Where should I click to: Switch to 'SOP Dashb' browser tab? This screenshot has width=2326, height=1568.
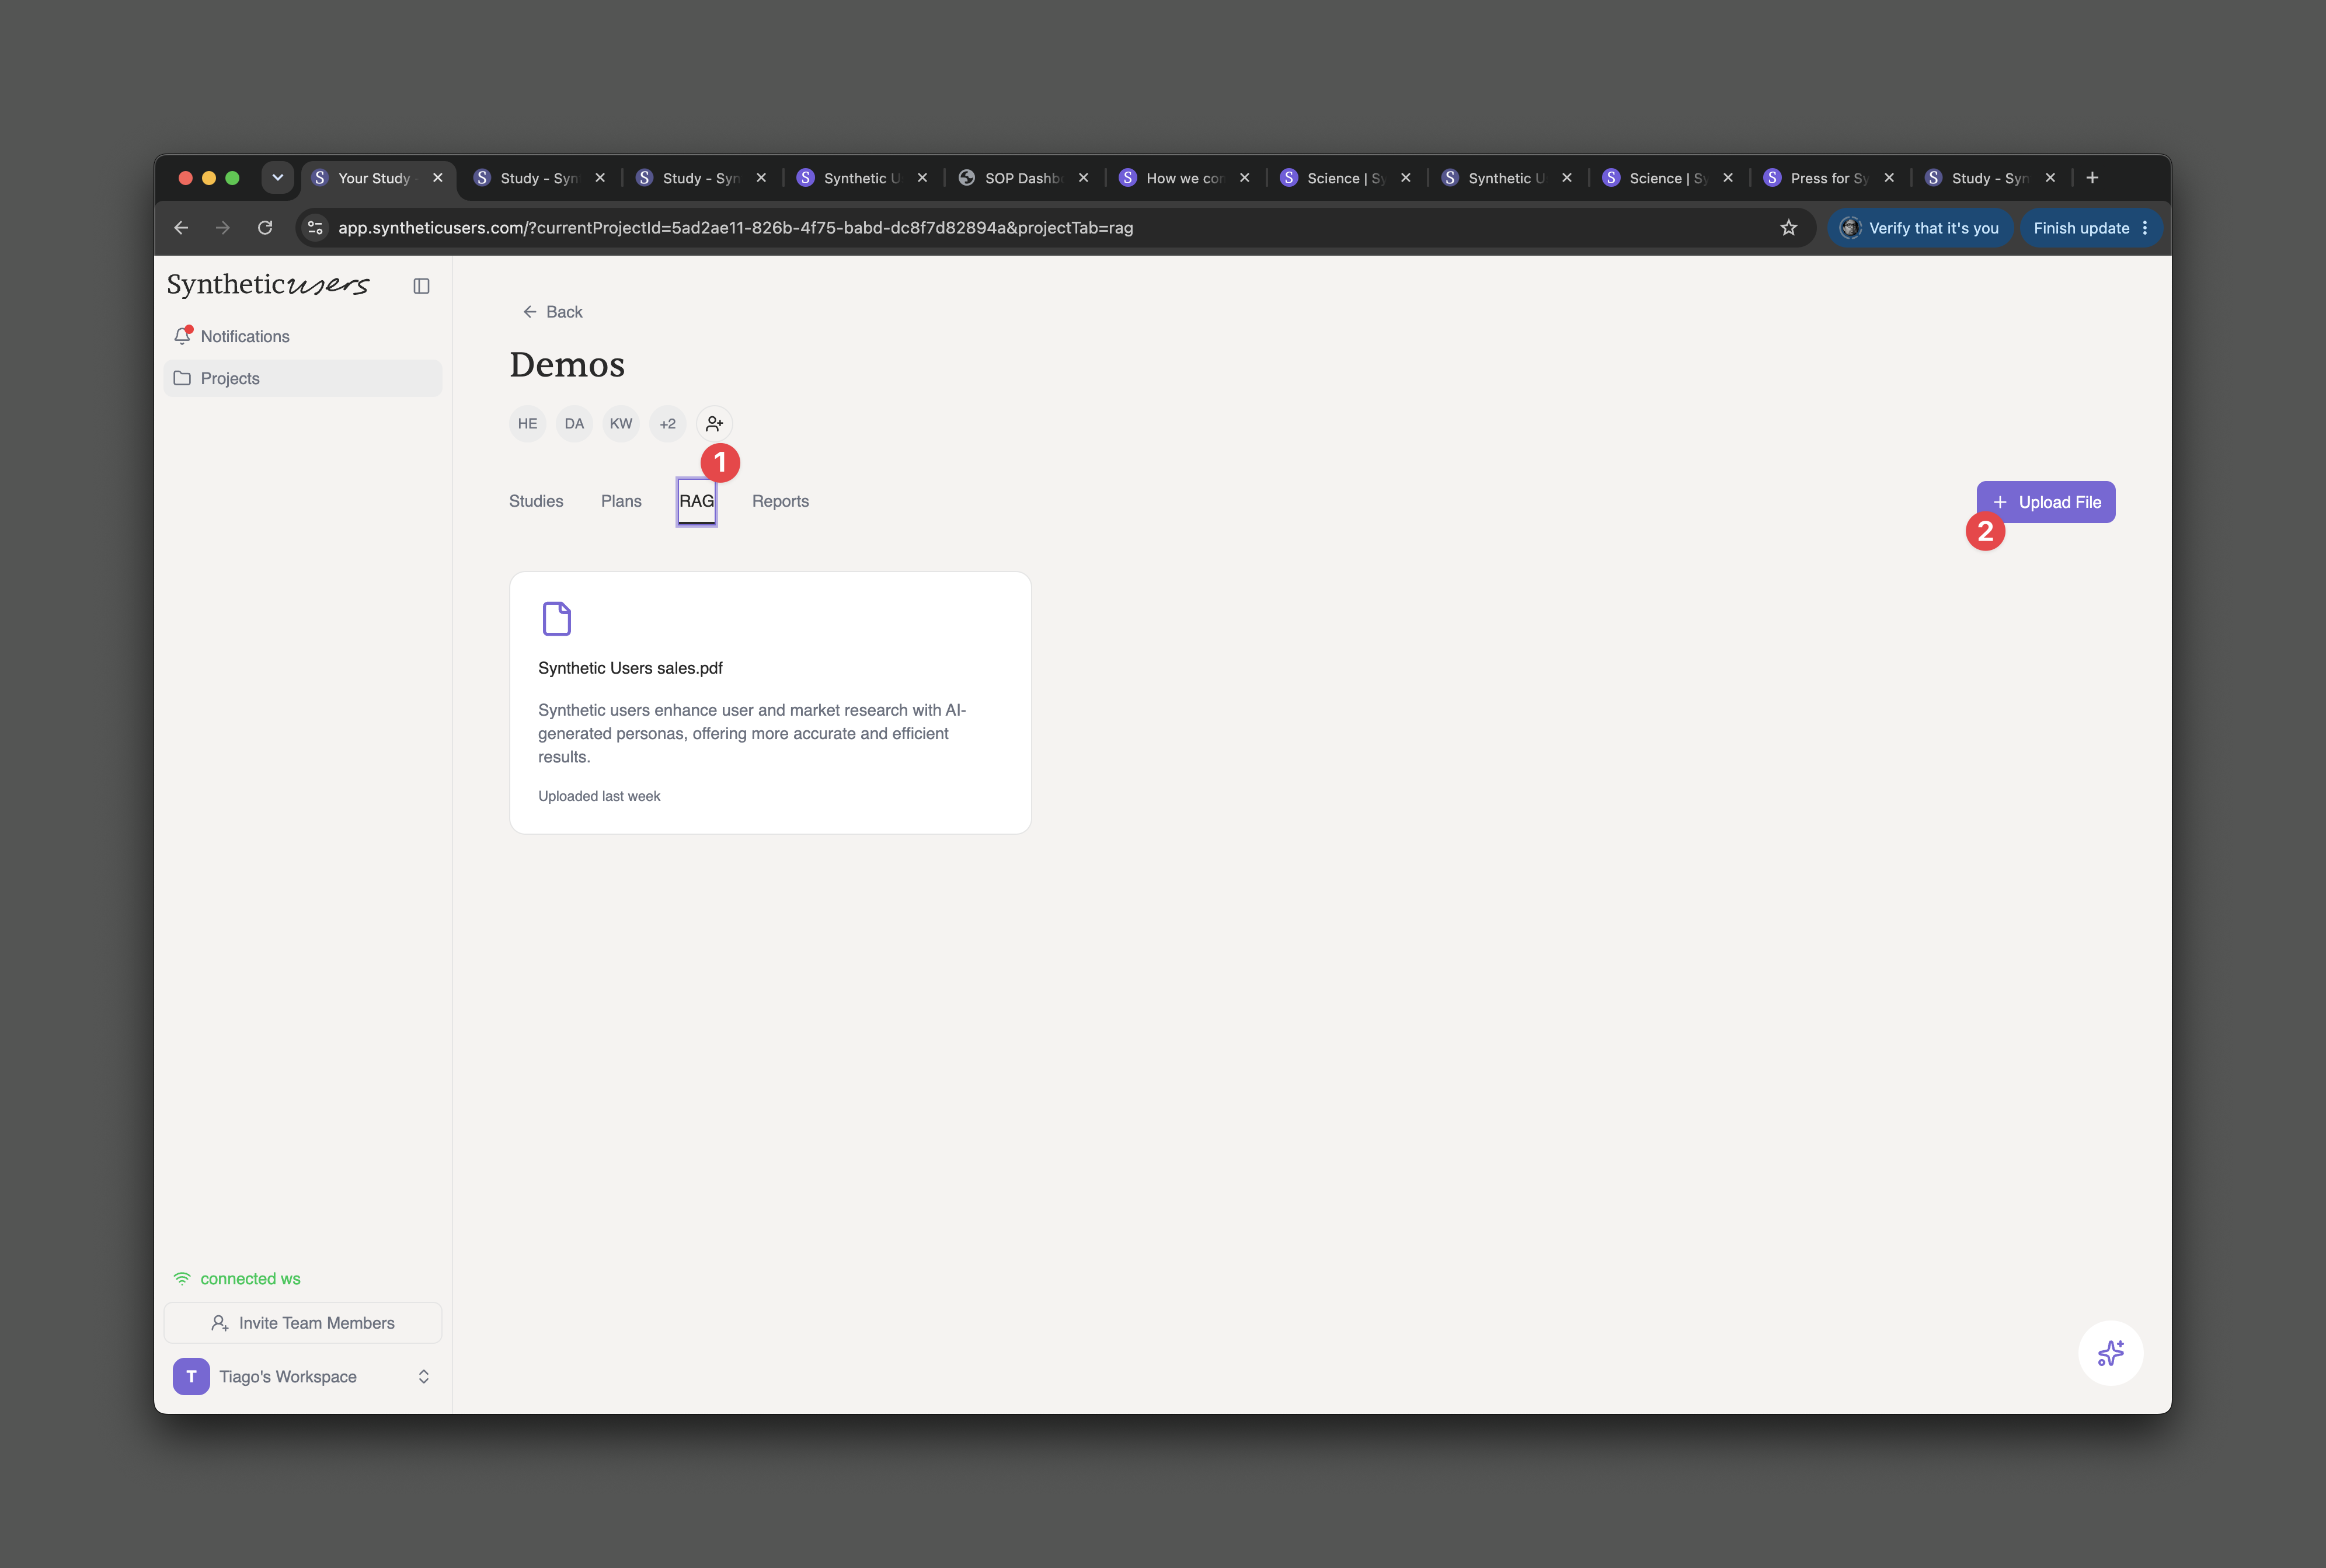point(1023,178)
